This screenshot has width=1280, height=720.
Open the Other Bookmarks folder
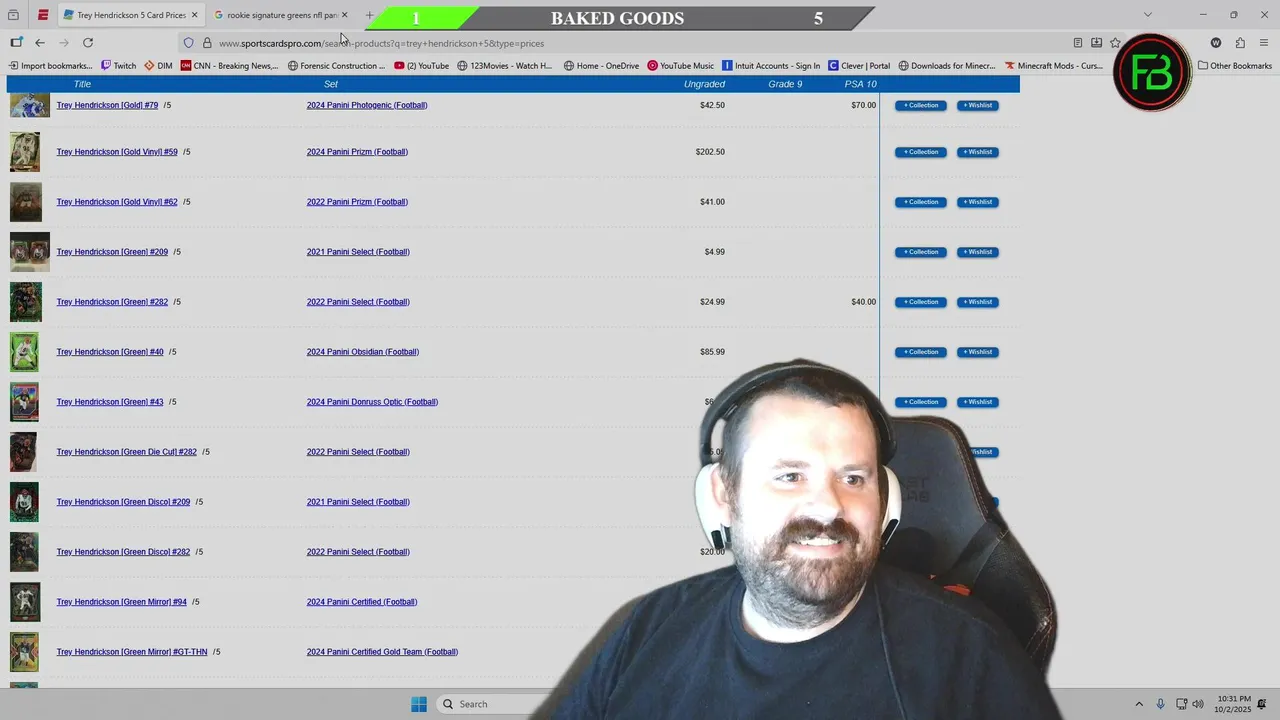[1235, 66]
